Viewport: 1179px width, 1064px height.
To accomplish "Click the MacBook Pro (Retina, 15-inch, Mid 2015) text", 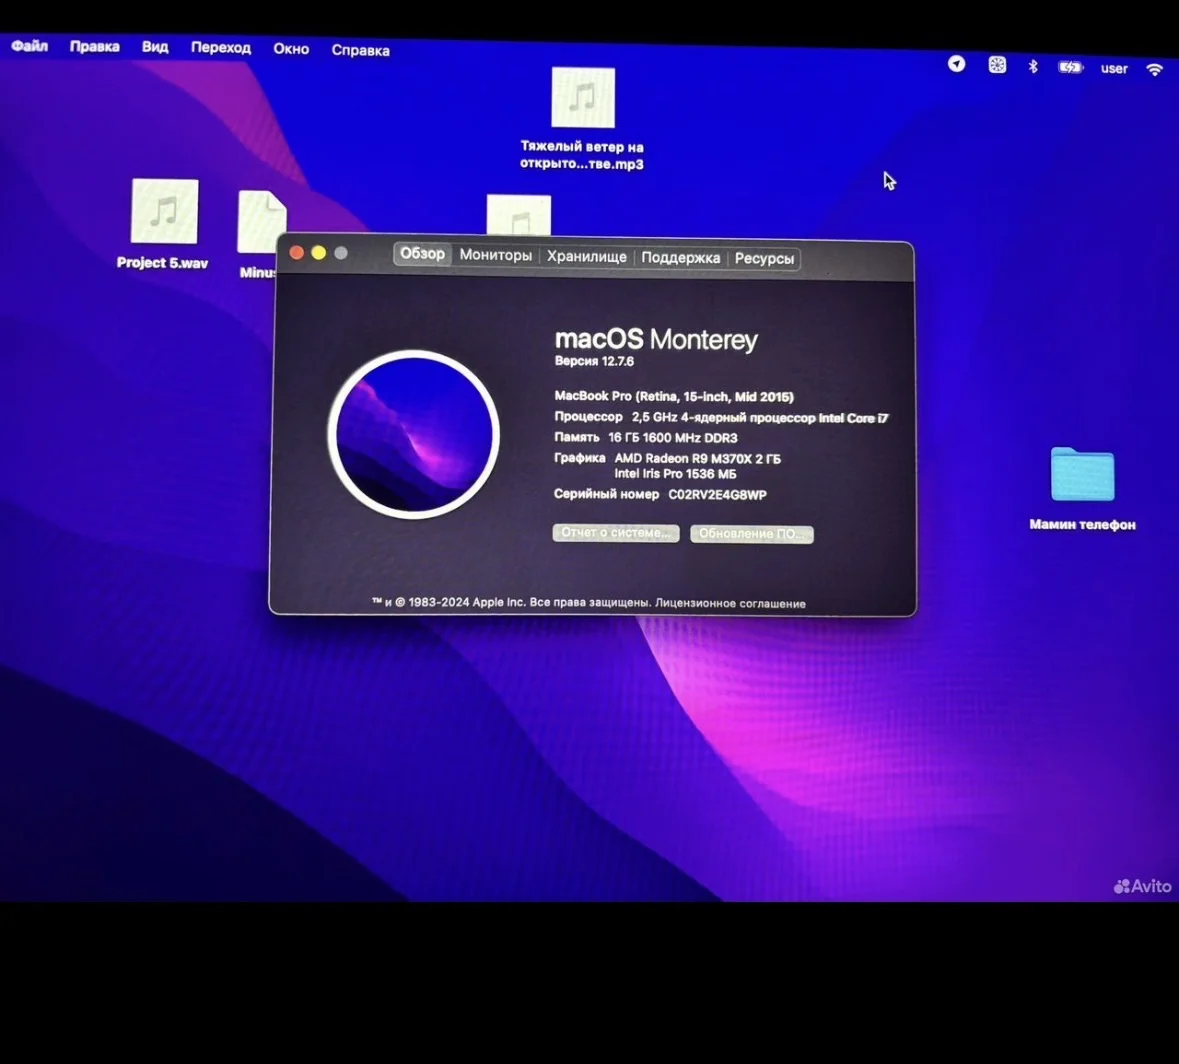I will 674,396.
